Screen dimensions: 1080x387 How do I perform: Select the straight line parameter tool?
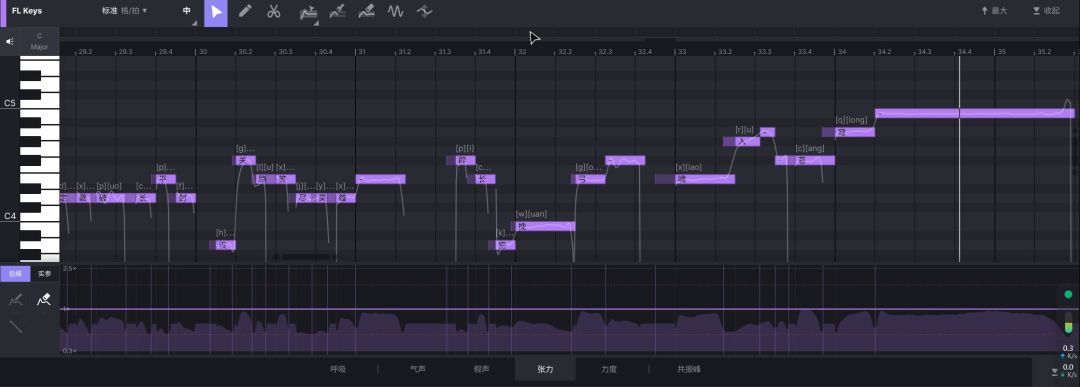[x=15, y=326]
